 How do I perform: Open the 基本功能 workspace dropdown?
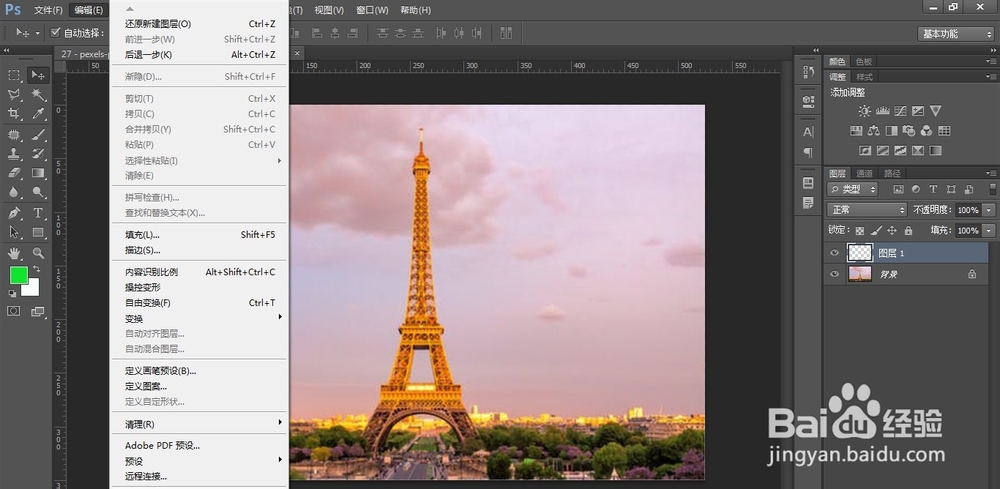956,34
